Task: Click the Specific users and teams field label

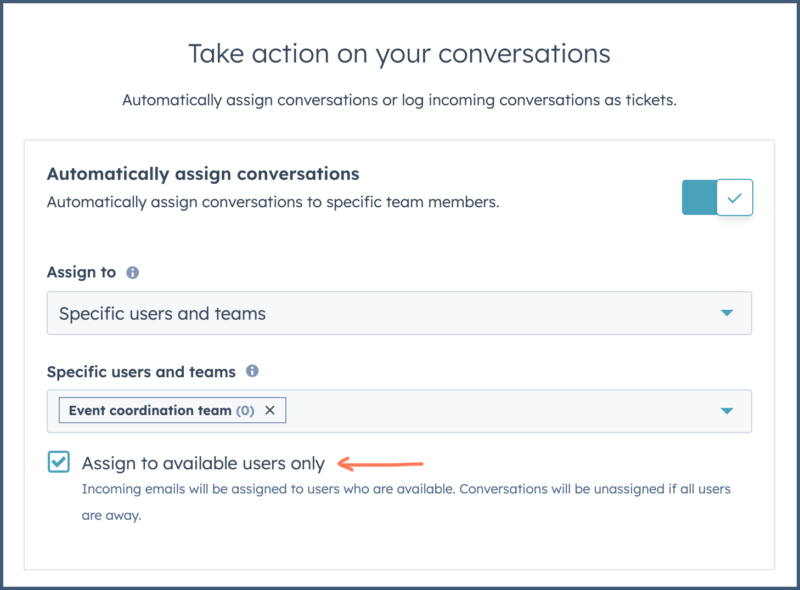Action: coord(141,372)
